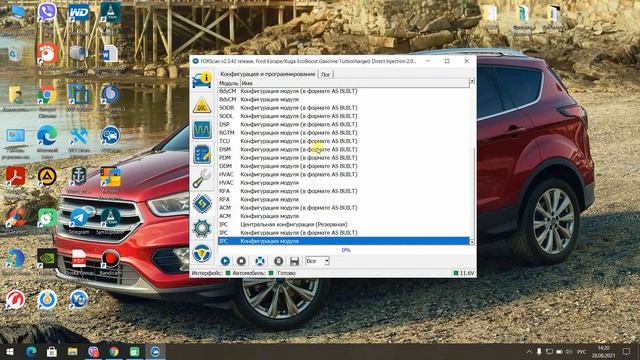Open World of Warships desktop shortcut
Viewport: 640px width, 360px height.
click(x=79, y=179)
